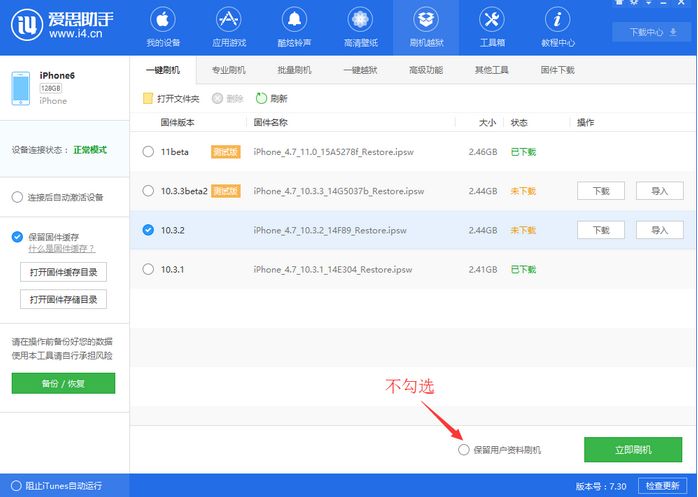This screenshot has width=698, height=497.
Task: Open the 高清壁纸 wallpaper section
Action: 360,27
